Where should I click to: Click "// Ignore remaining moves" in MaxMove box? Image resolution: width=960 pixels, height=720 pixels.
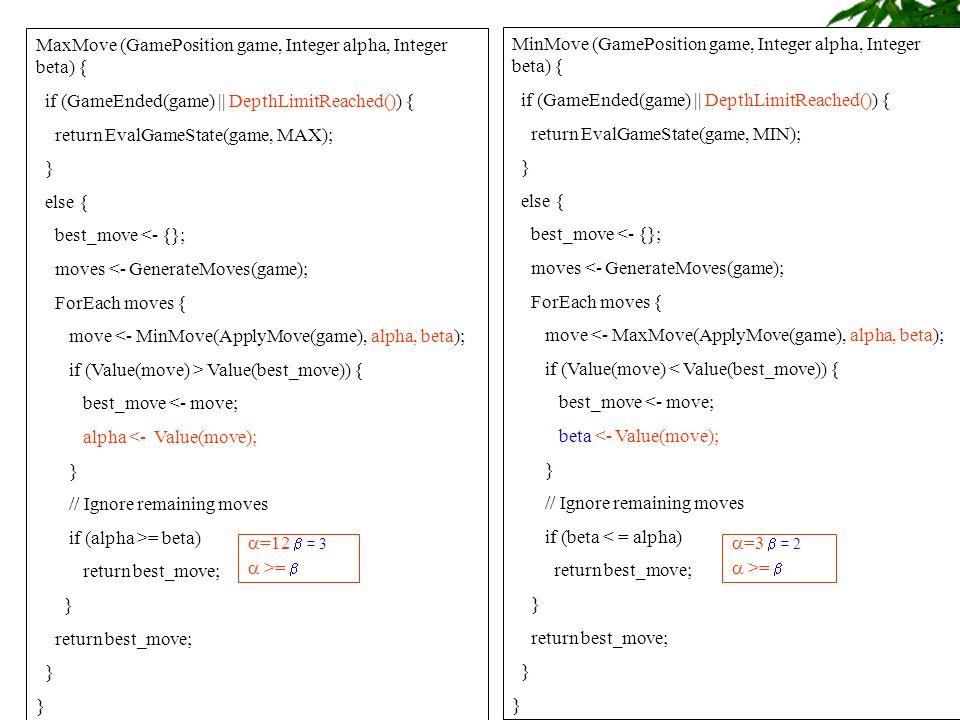tap(168, 504)
